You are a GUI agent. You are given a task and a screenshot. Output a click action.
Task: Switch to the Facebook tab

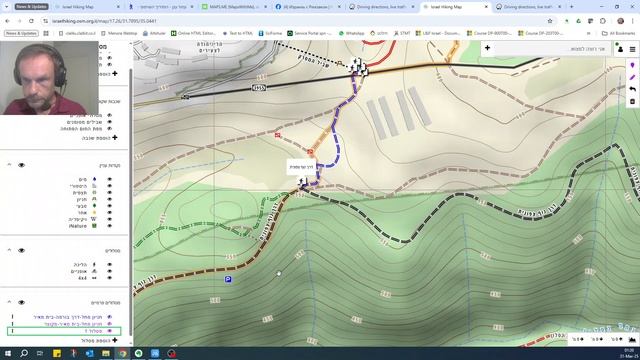coord(307,7)
